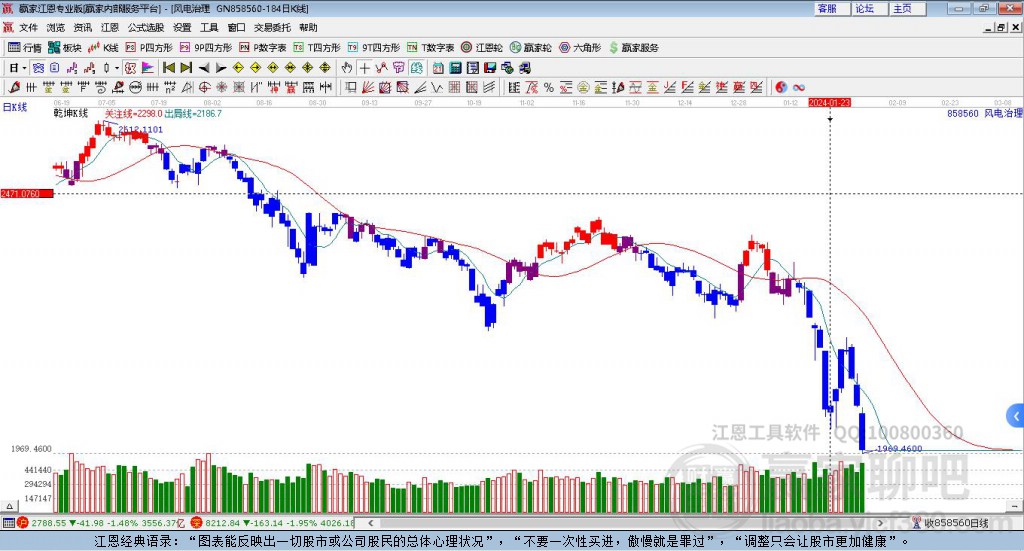Open the T数字表 number table tool
Viewport: 1024px width, 551px height.
pyautogui.click(x=430, y=47)
